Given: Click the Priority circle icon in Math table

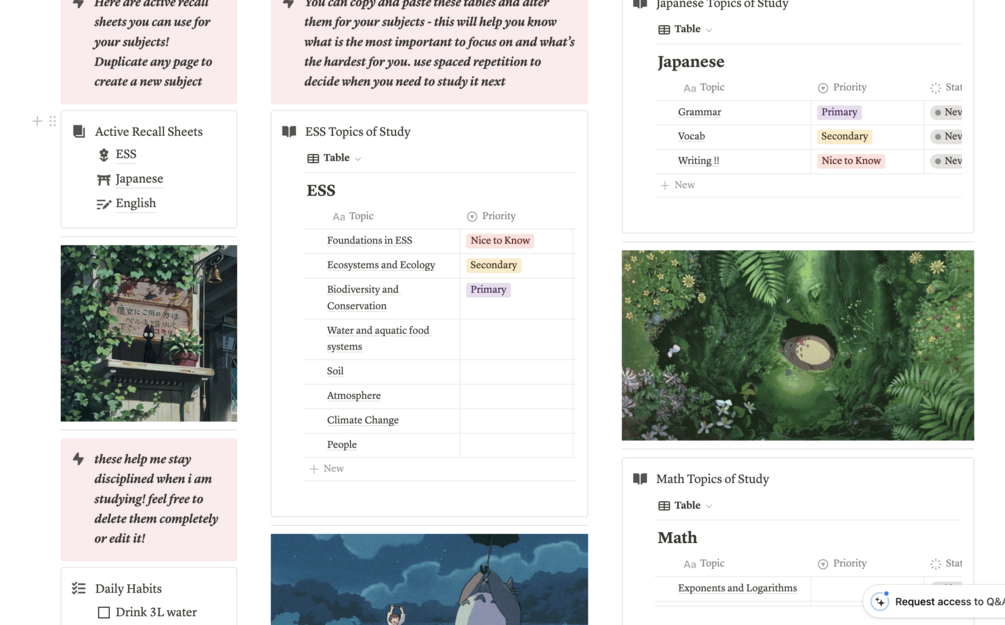Looking at the screenshot, I should point(823,564).
